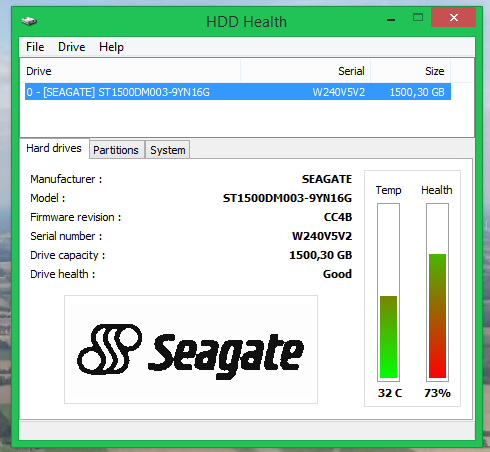Switch to the Partitions tab
Image resolution: width=490 pixels, height=452 pixels.
click(x=116, y=150)
